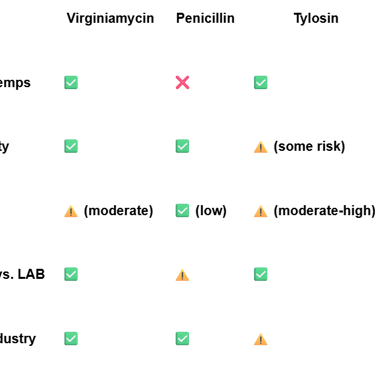Image resolution: width=375 pixels, height=366 pixels.
Task: Click the (moderate-high) text
Action: 324,211
